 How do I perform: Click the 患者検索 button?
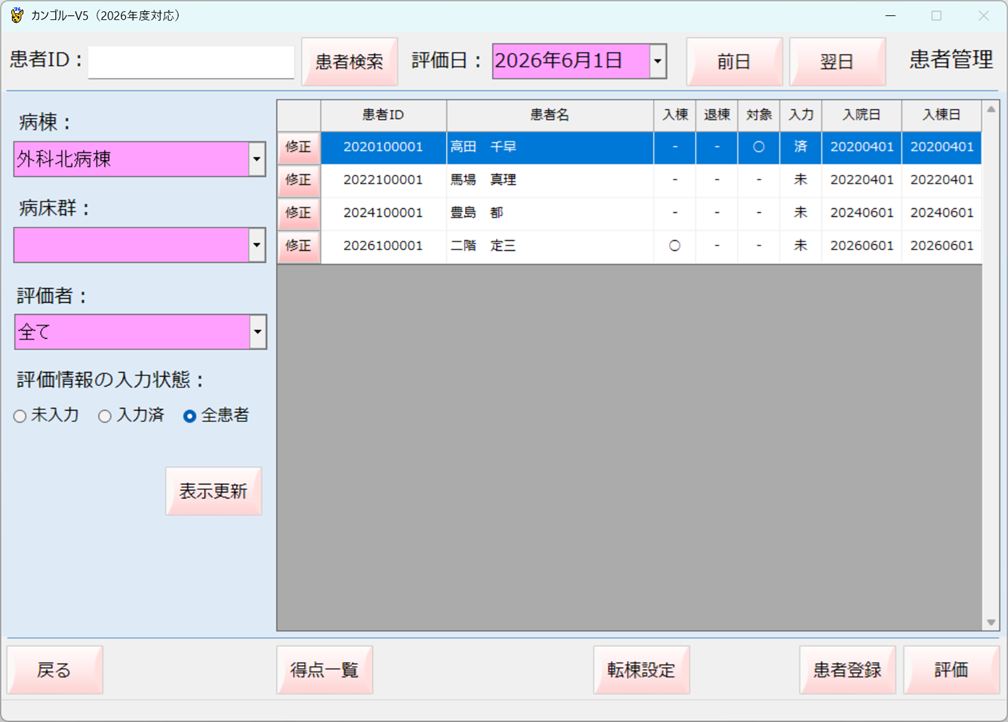349,61
